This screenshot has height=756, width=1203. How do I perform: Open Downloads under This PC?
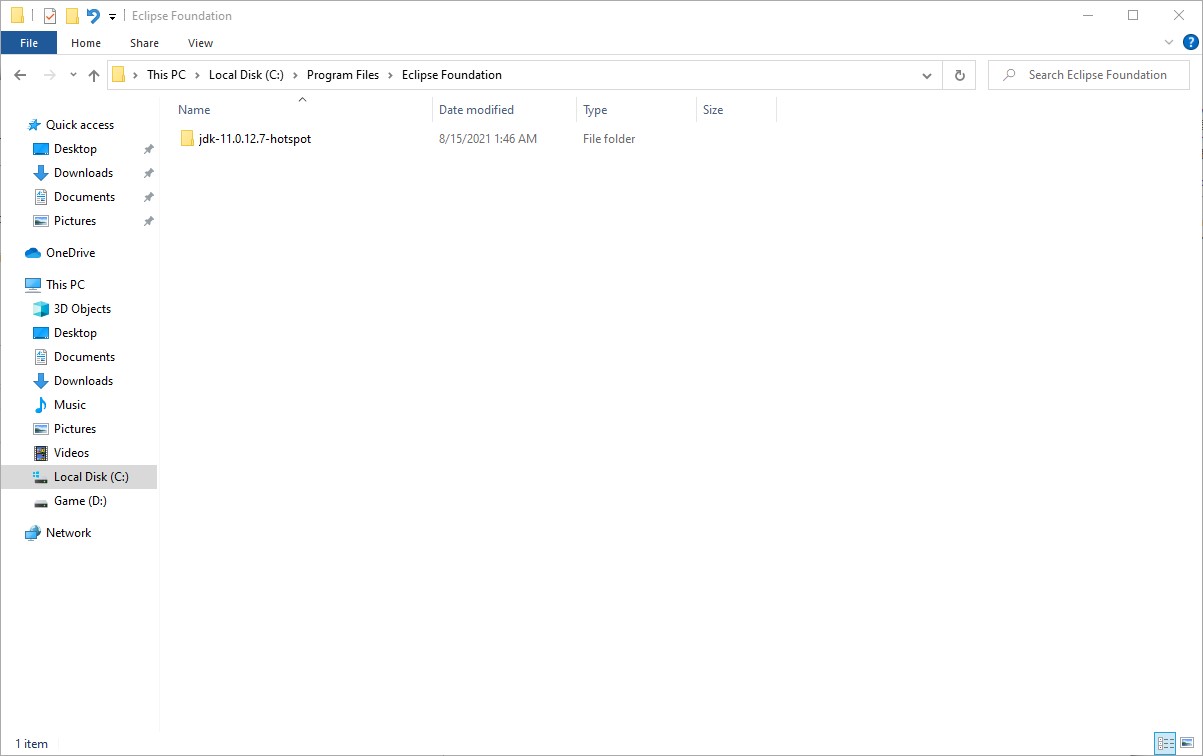(83, 381)
